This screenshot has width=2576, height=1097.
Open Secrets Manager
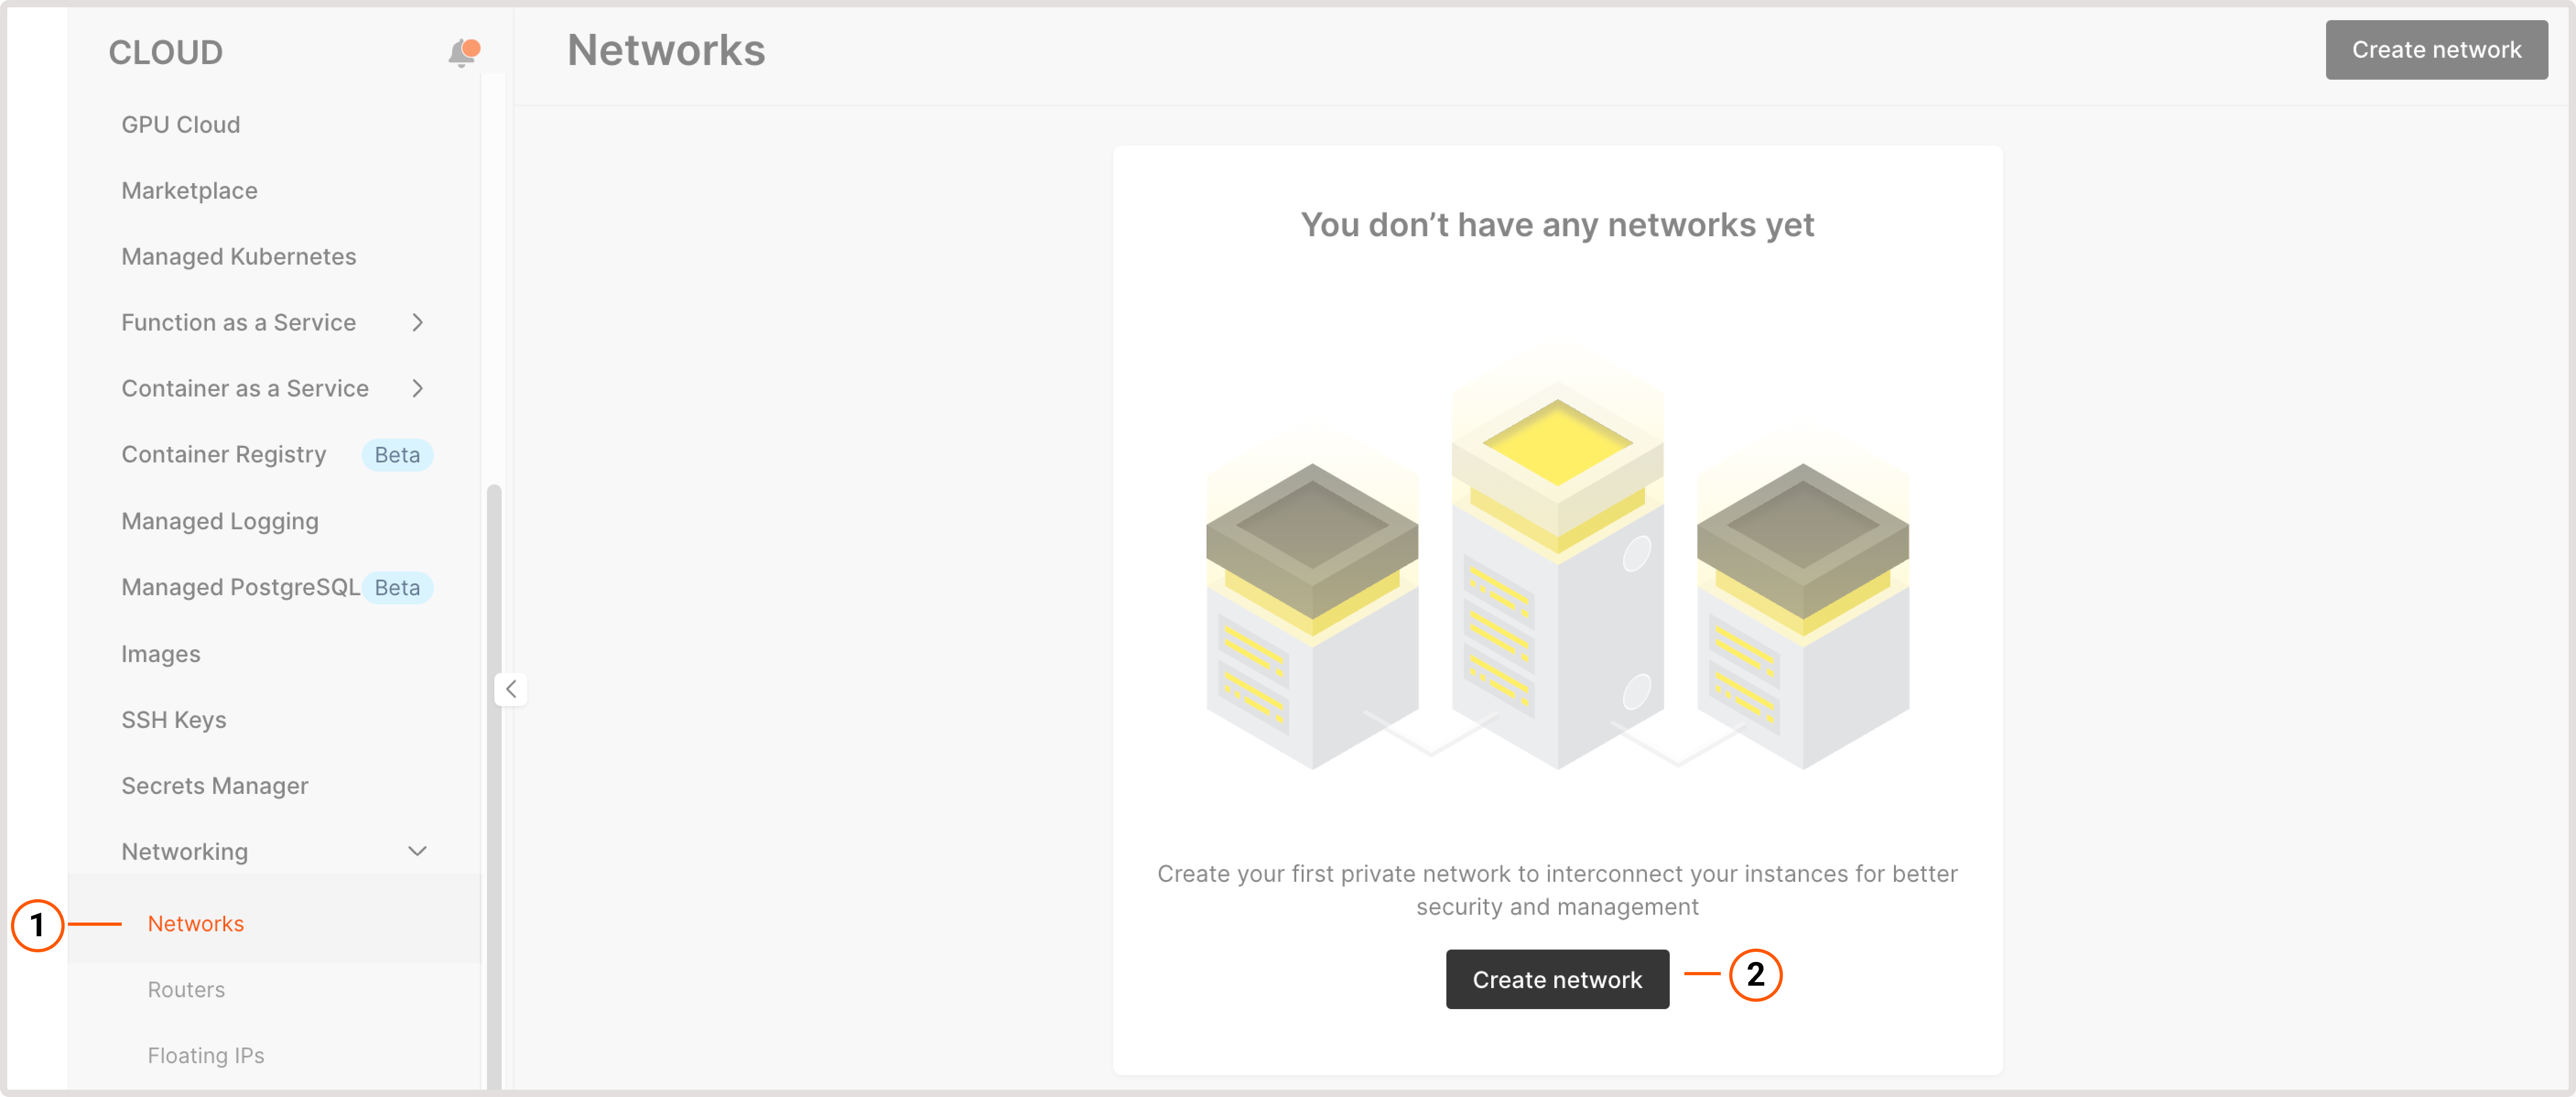click(214, 785)
